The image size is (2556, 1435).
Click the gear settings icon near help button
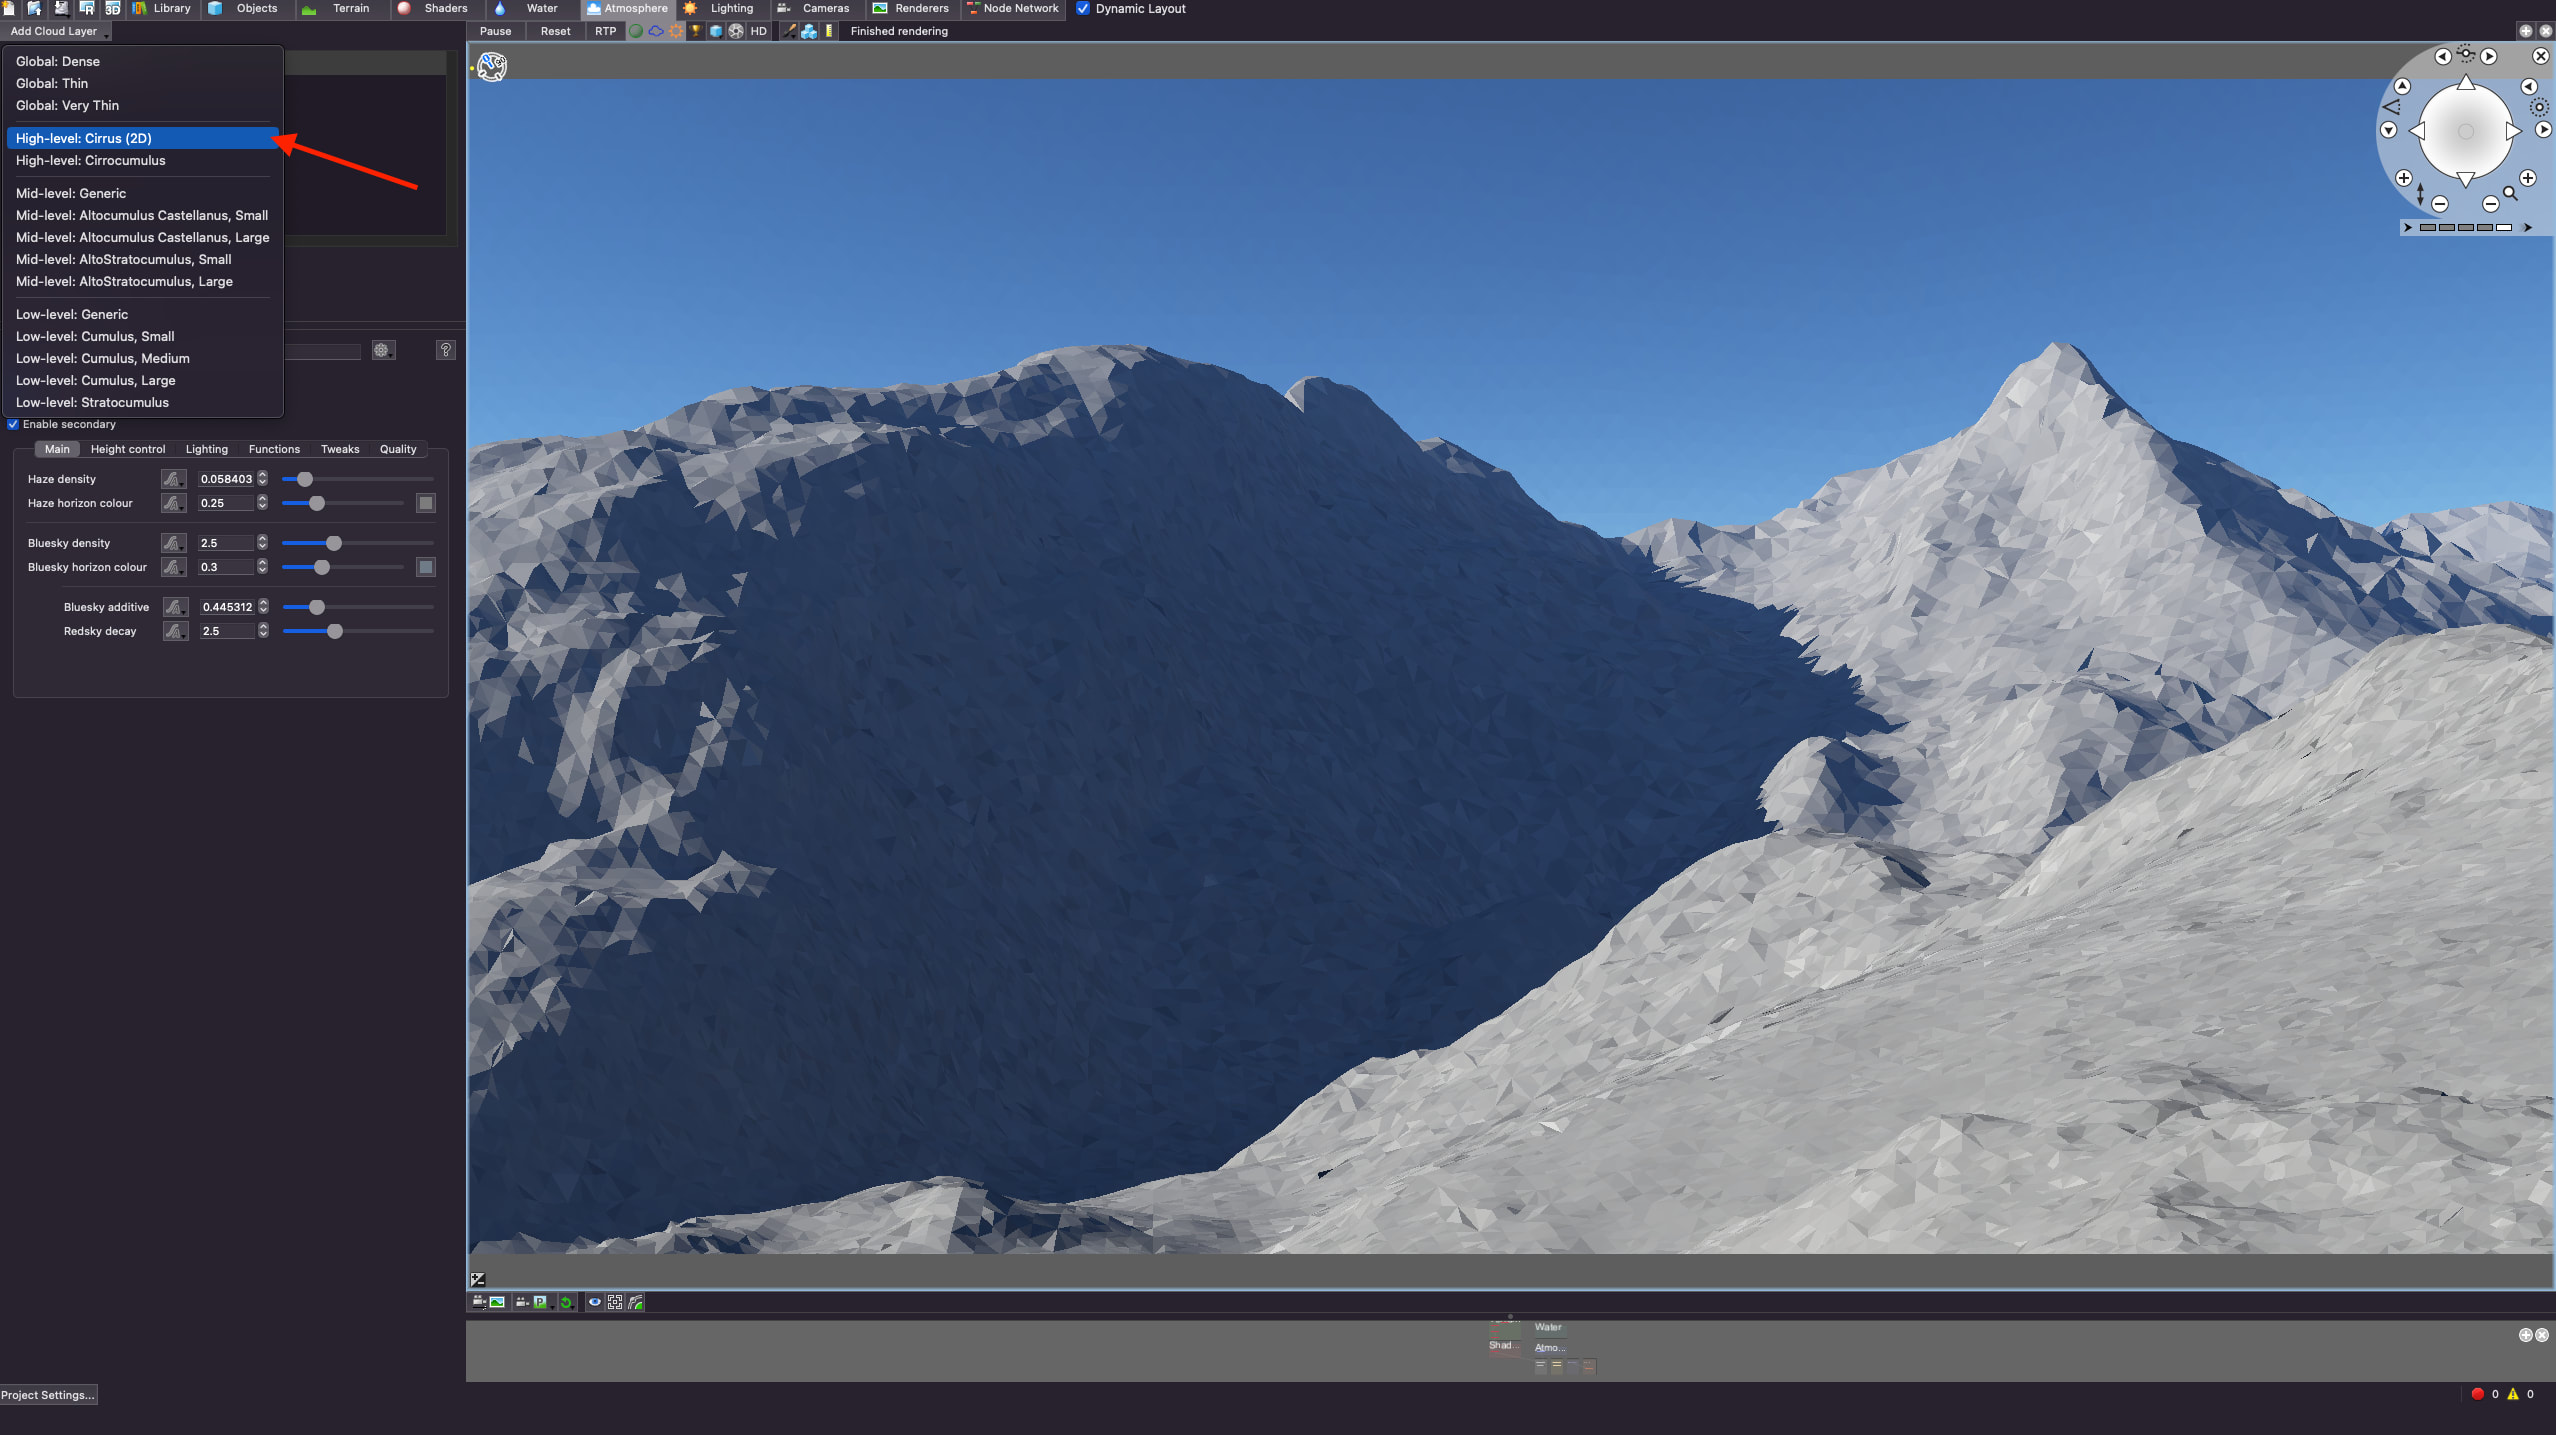click(x=382, y=350)
